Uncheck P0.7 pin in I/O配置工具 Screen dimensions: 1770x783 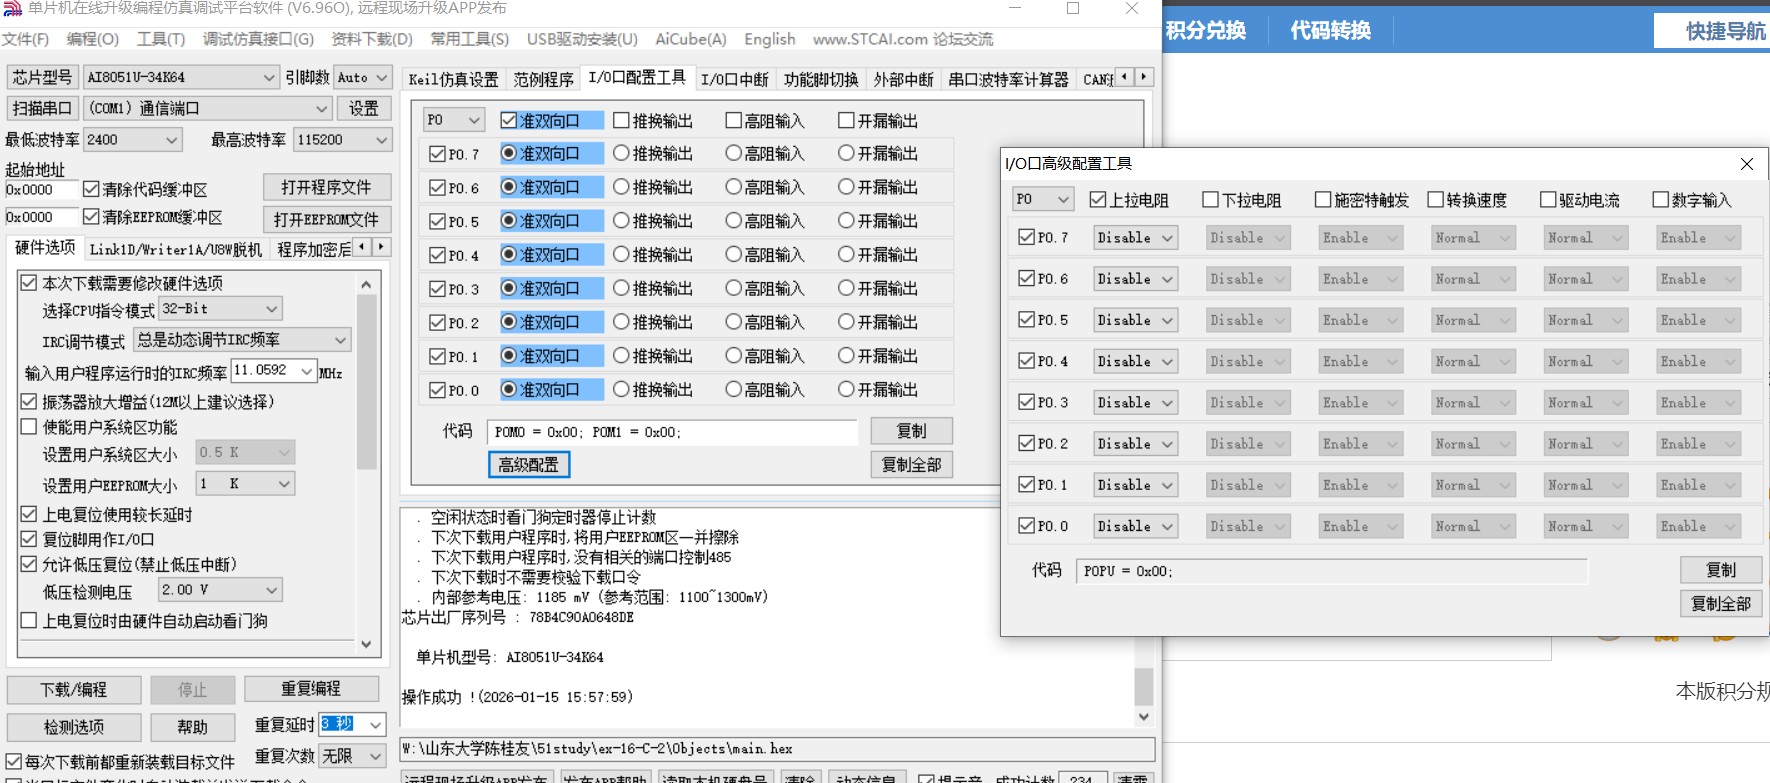pyautogui.click(x=437, y=154)
